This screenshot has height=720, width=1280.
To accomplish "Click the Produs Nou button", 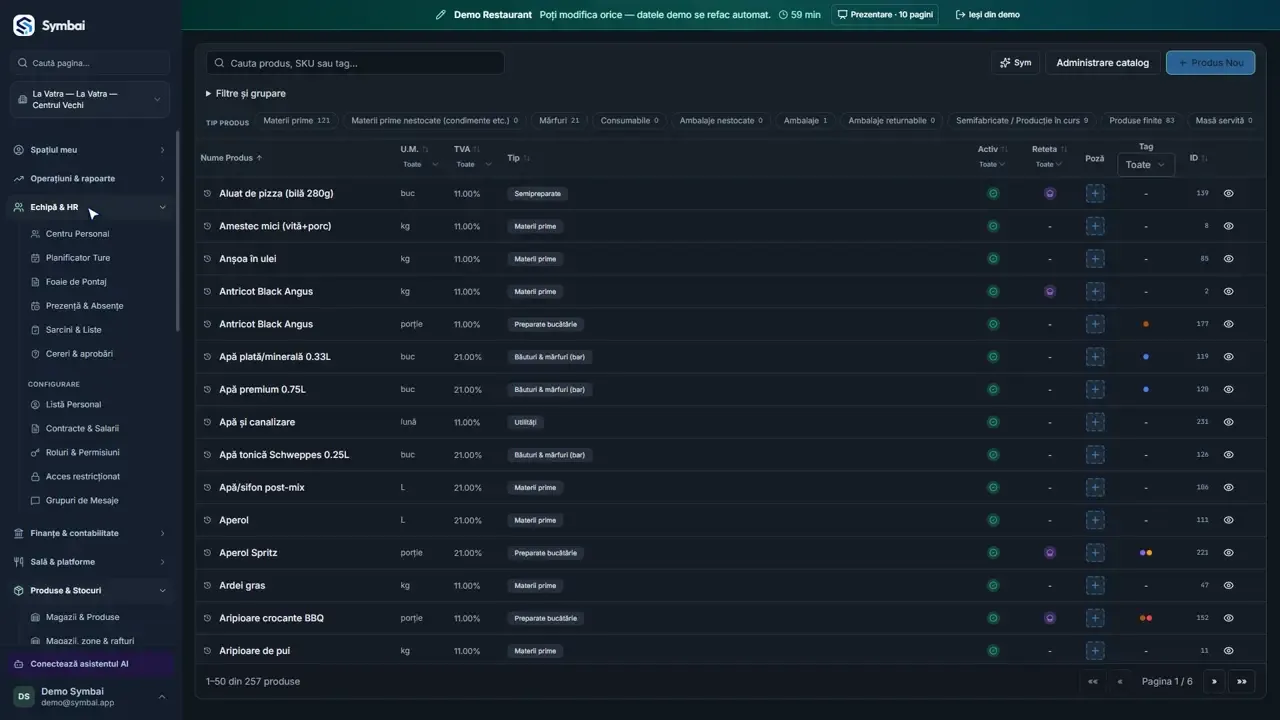I will click(1210, 63).
